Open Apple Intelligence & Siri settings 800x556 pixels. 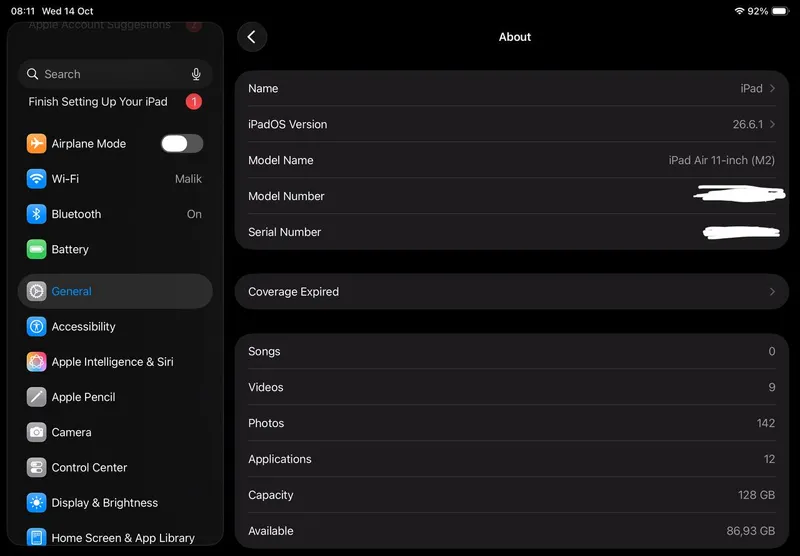click(115, 362)
